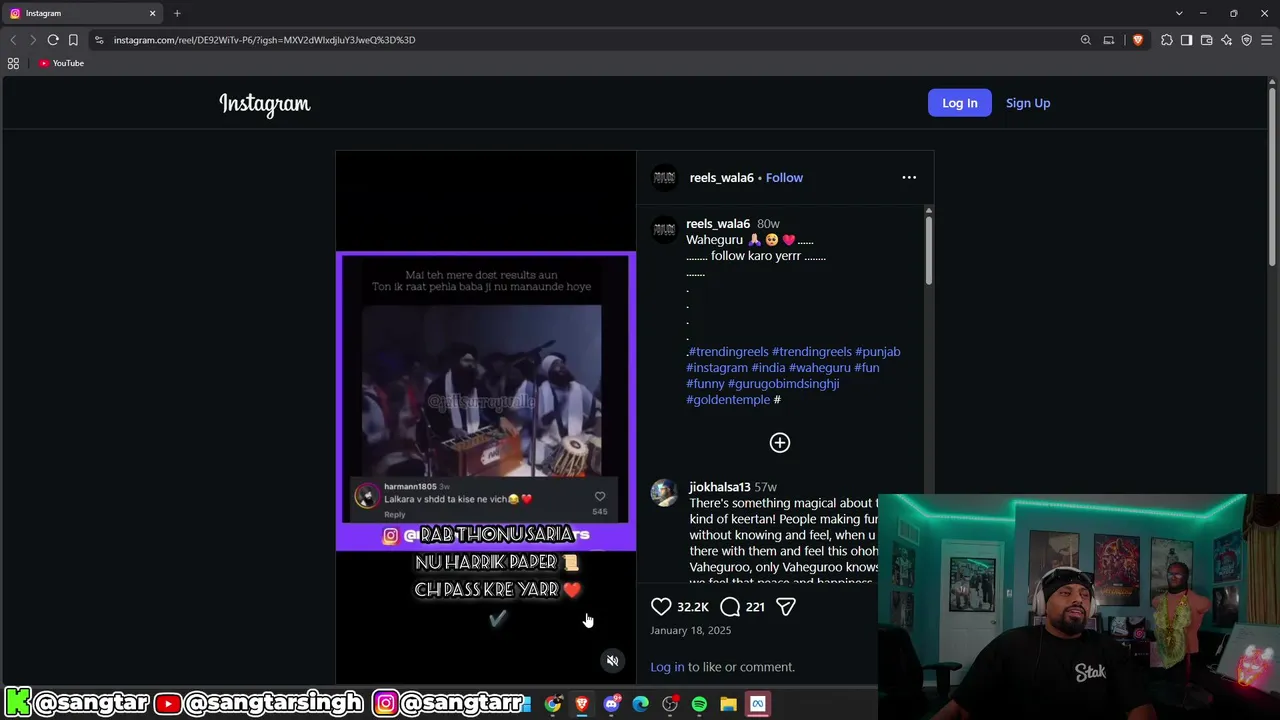Open Brave VPN
The width and height of the screenshot is (1280, 720).
click(1247, 40)
